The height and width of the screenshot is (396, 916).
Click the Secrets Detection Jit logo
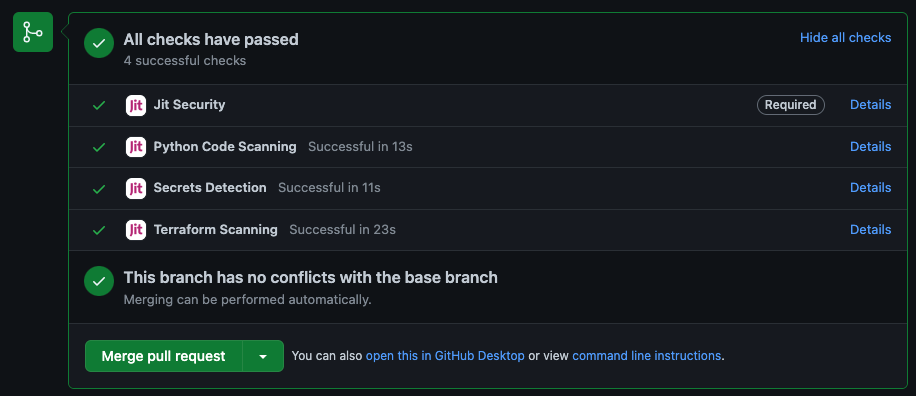[x=136, y=188]
